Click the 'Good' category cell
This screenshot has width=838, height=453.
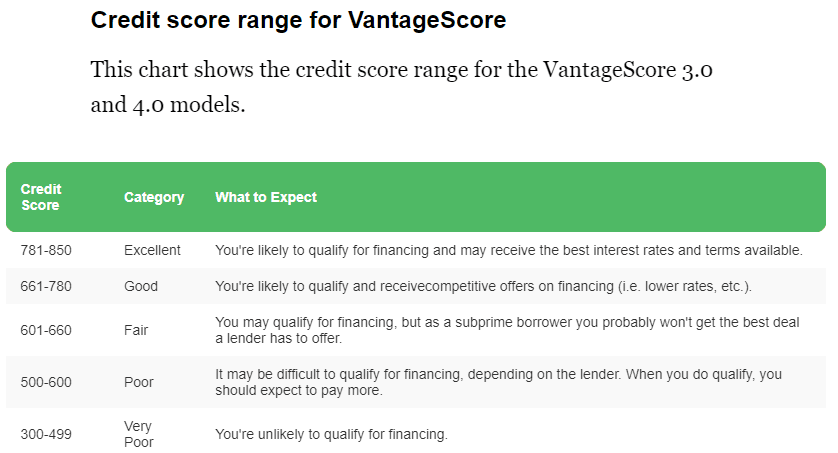click(x=141, y=286)
